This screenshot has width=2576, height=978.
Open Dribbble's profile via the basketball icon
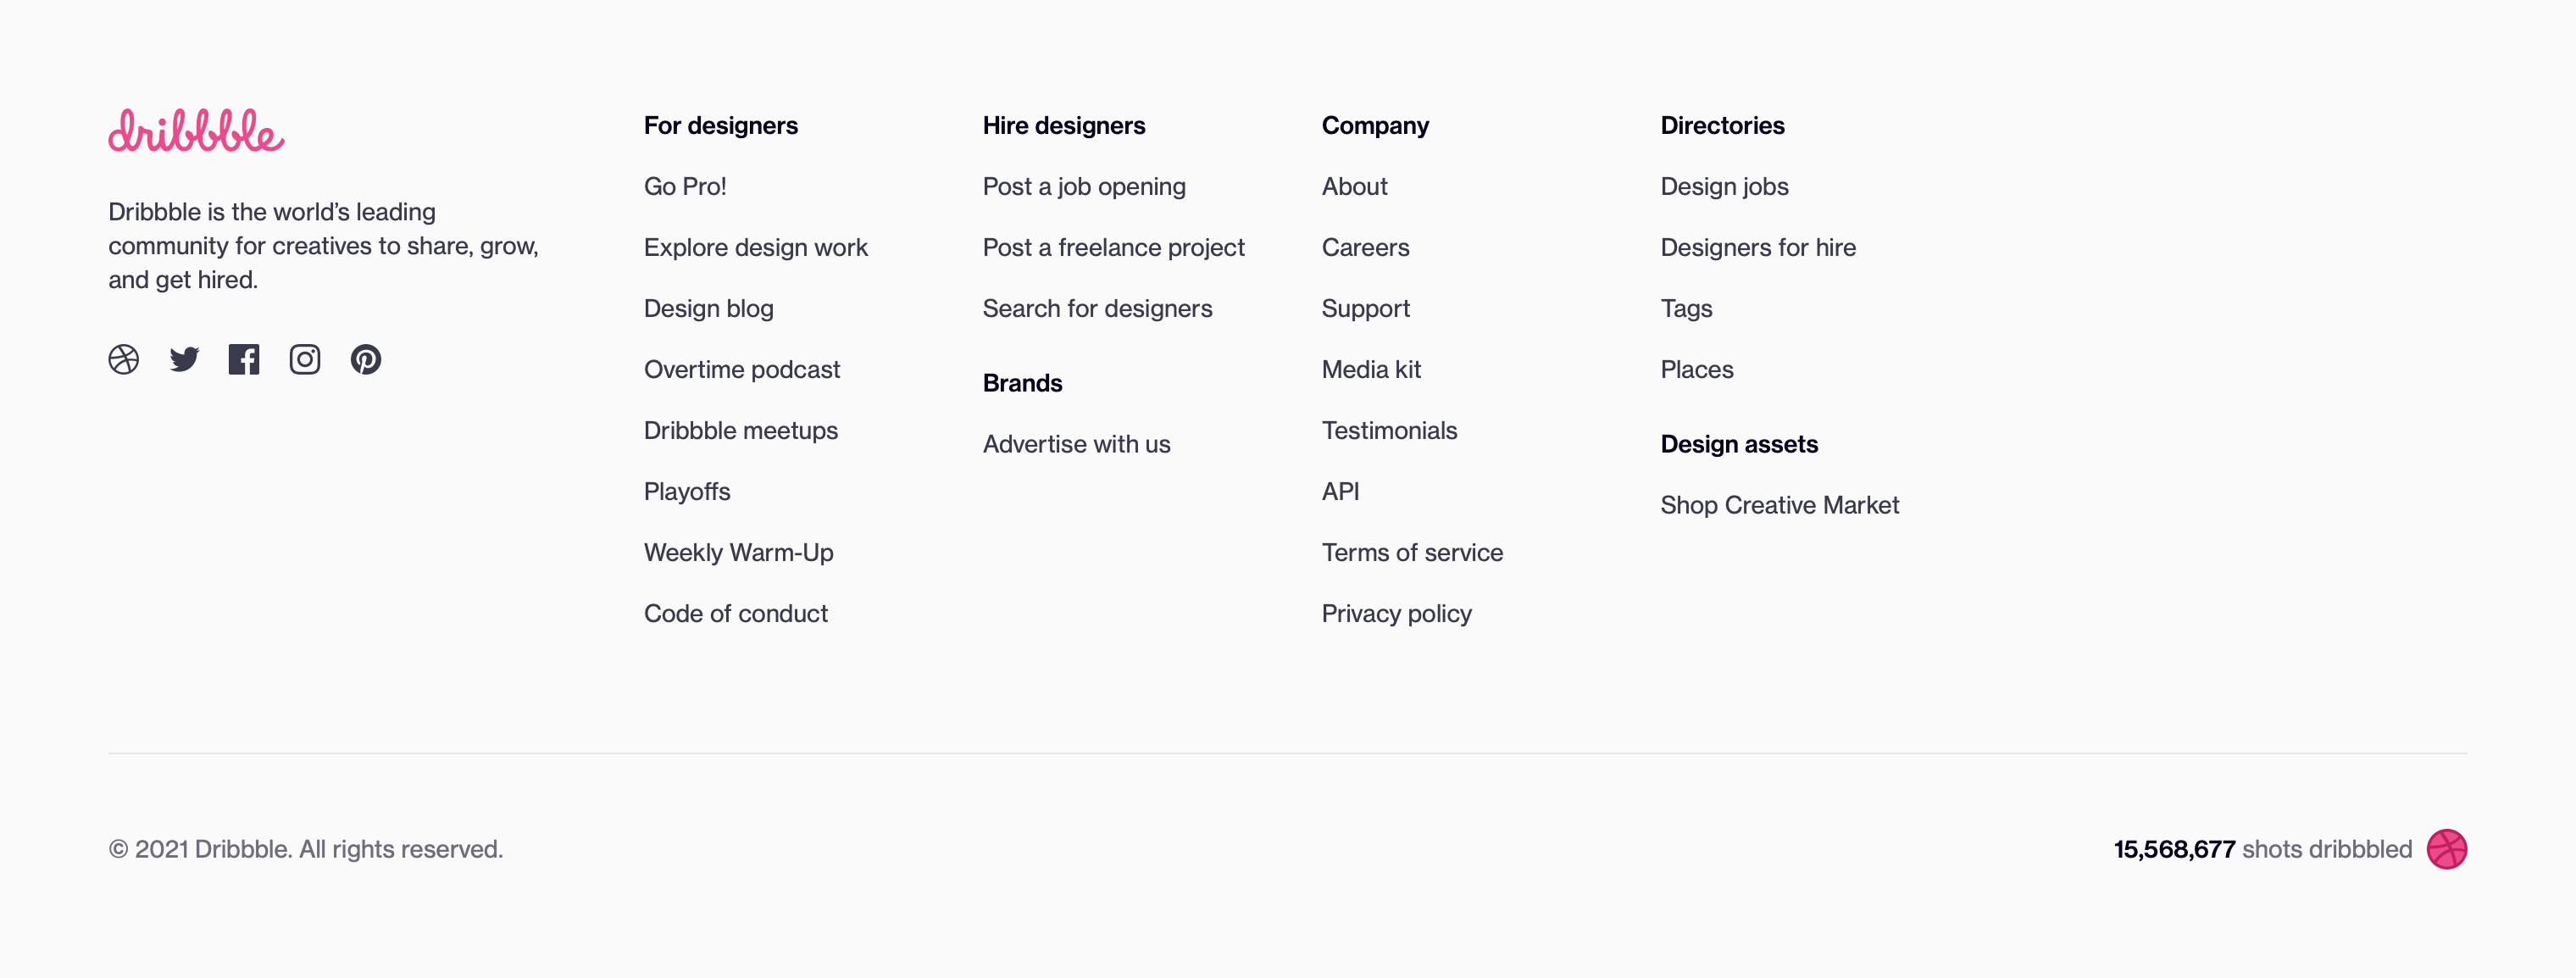click(x=122, y=359)
